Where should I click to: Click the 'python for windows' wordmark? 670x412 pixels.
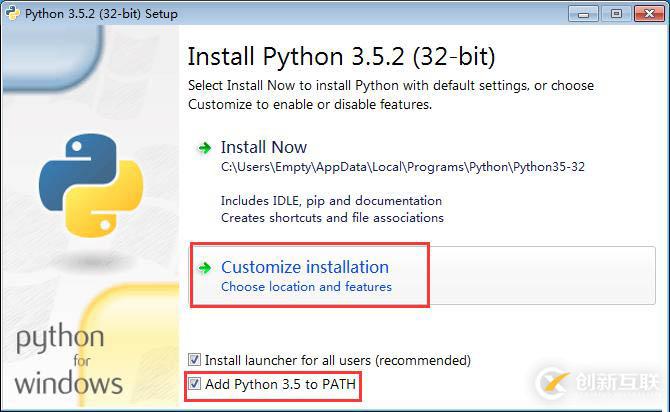[68, 359]
